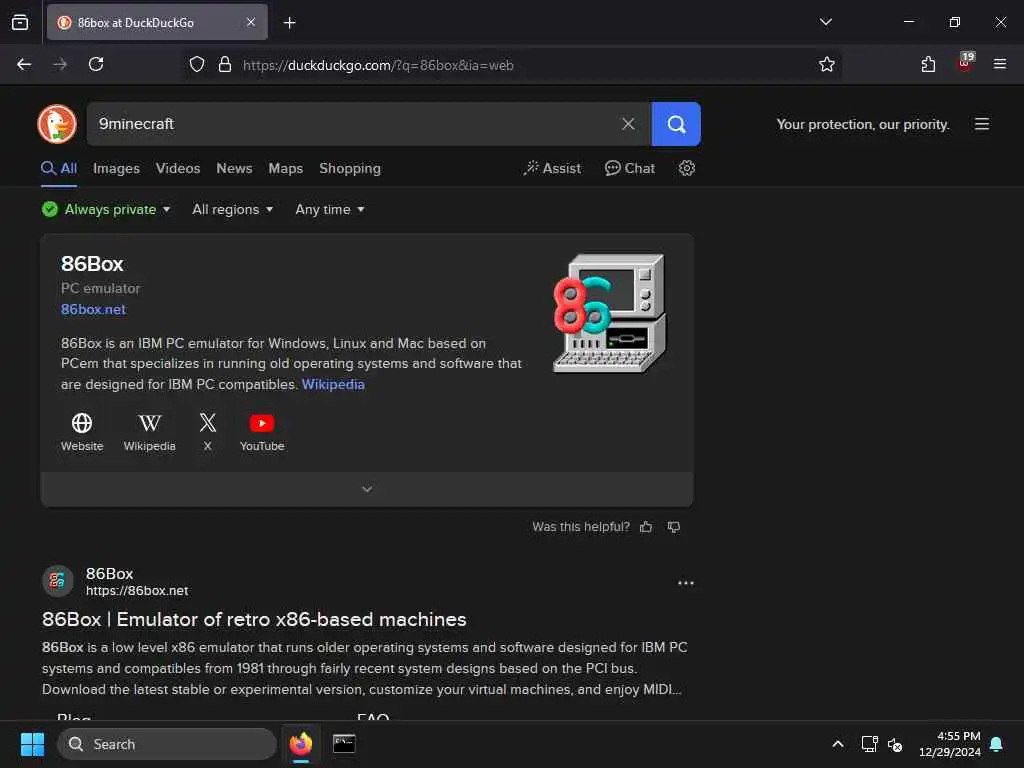The height and width of the screenshot is (768, 1024).
Task: Clear the search box text
Action: coord(628,124)
